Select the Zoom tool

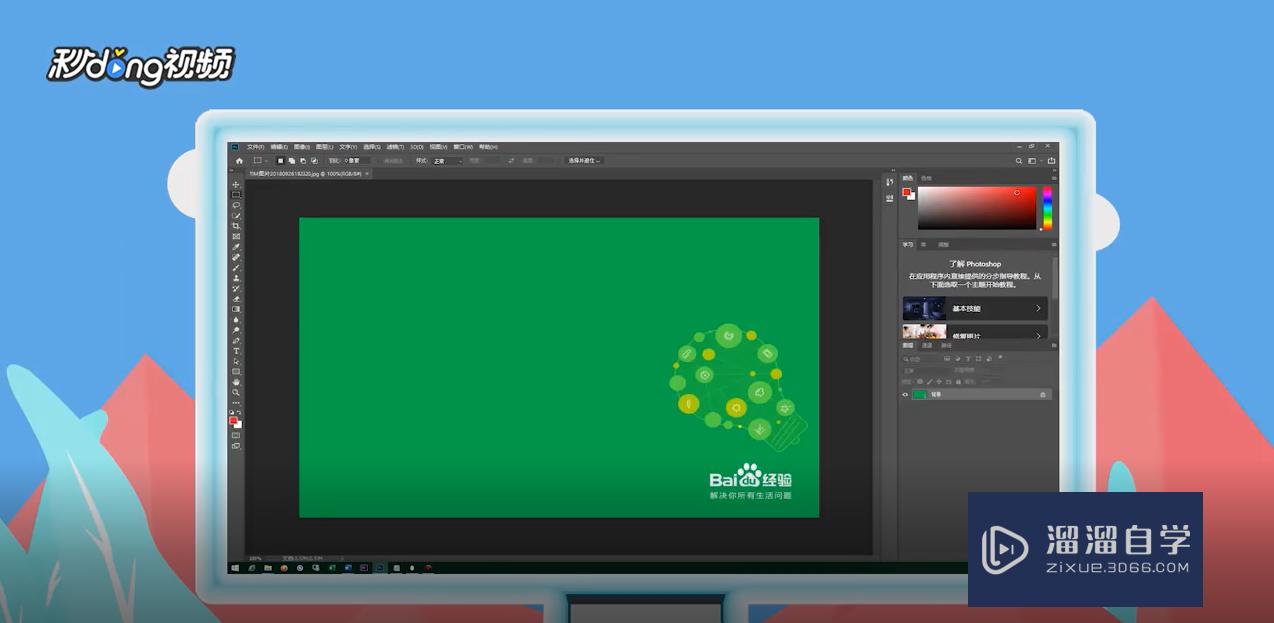pos(236,392)
